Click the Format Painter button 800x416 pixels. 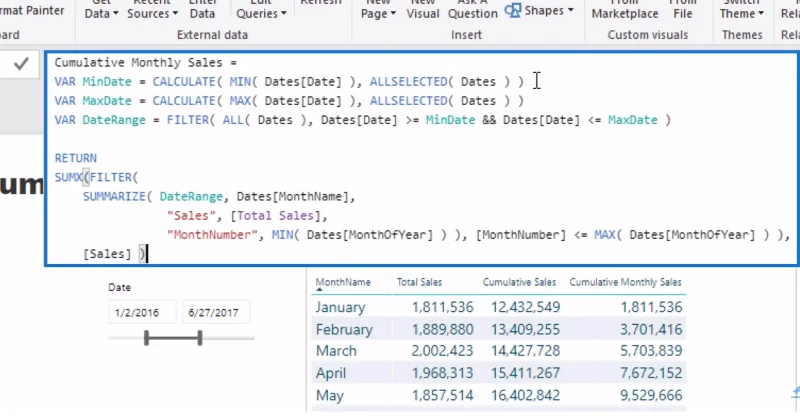point(32,10)
